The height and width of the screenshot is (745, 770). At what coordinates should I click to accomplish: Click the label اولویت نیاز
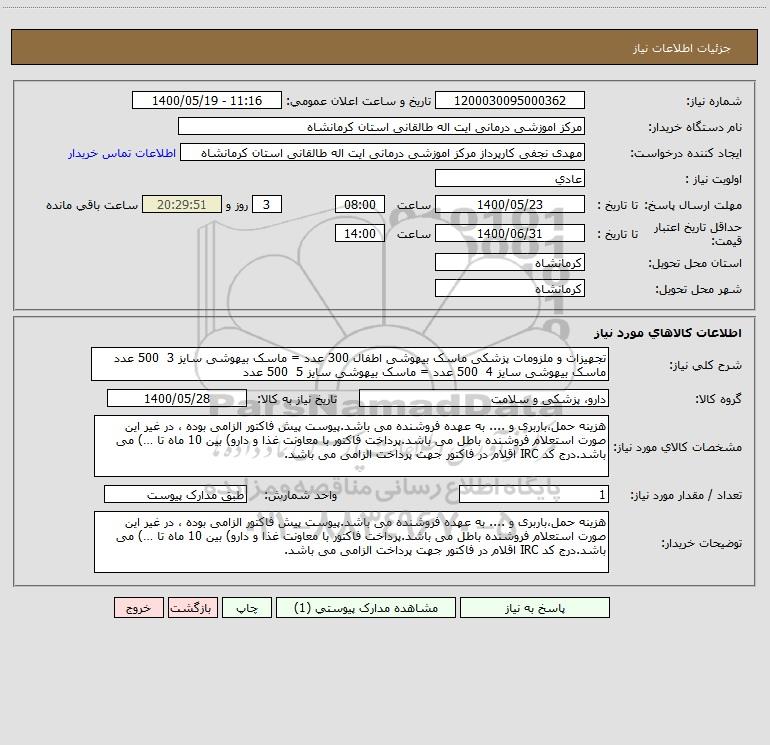[x=714, y=180]
